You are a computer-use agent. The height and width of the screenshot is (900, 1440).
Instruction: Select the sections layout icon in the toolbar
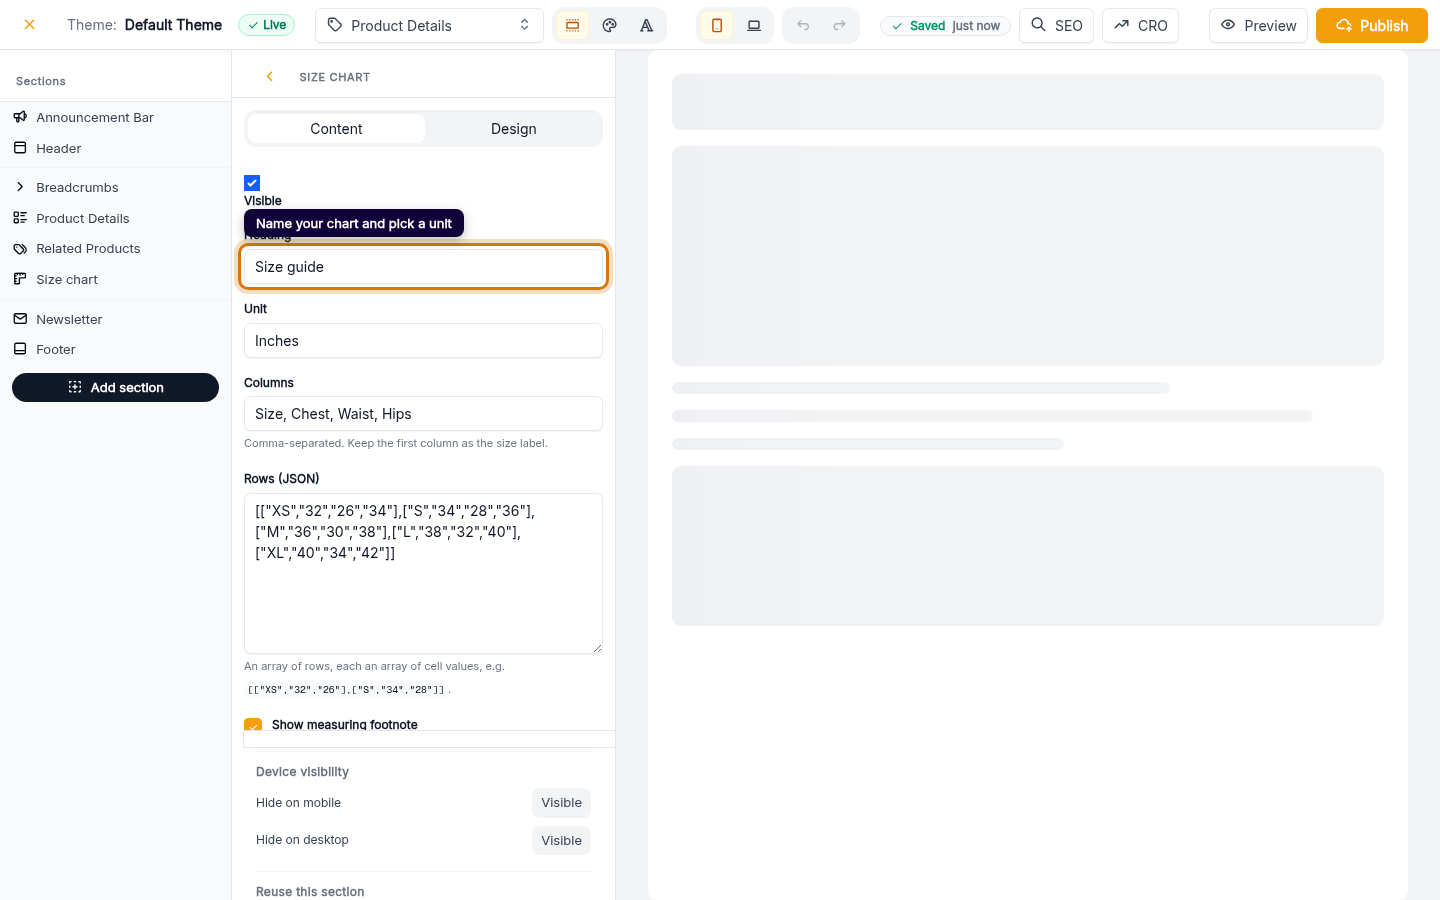tap(572, 25)
